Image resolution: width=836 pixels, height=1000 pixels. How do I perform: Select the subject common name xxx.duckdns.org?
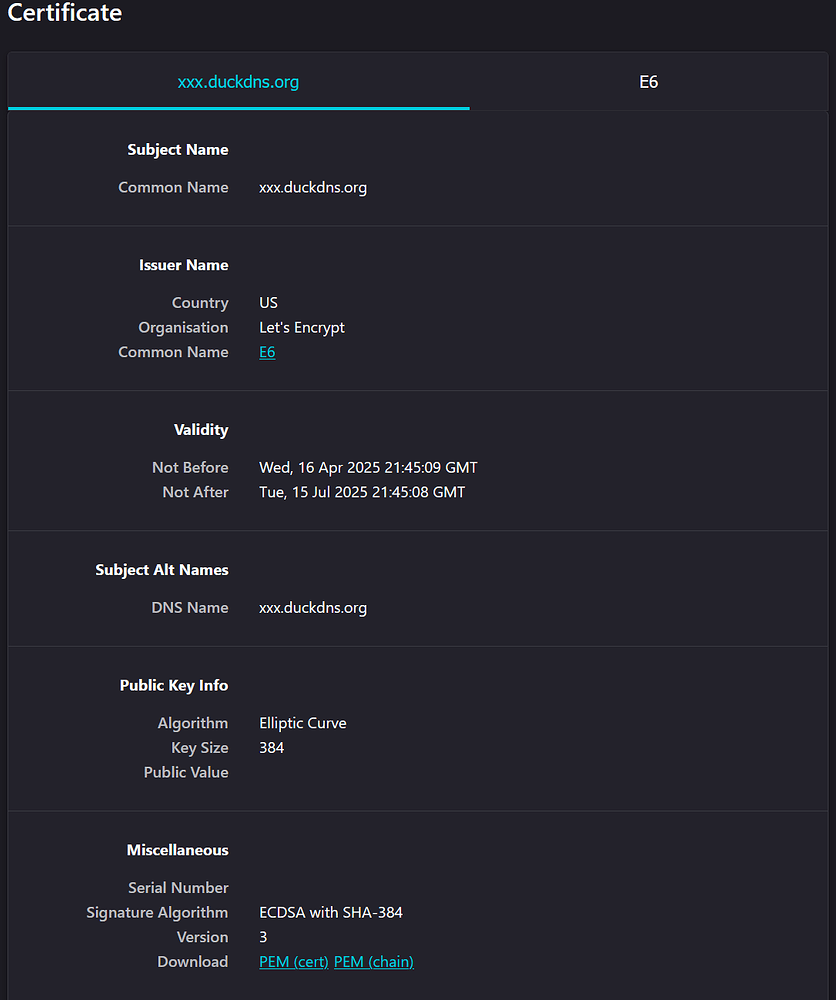pos(313,187)
